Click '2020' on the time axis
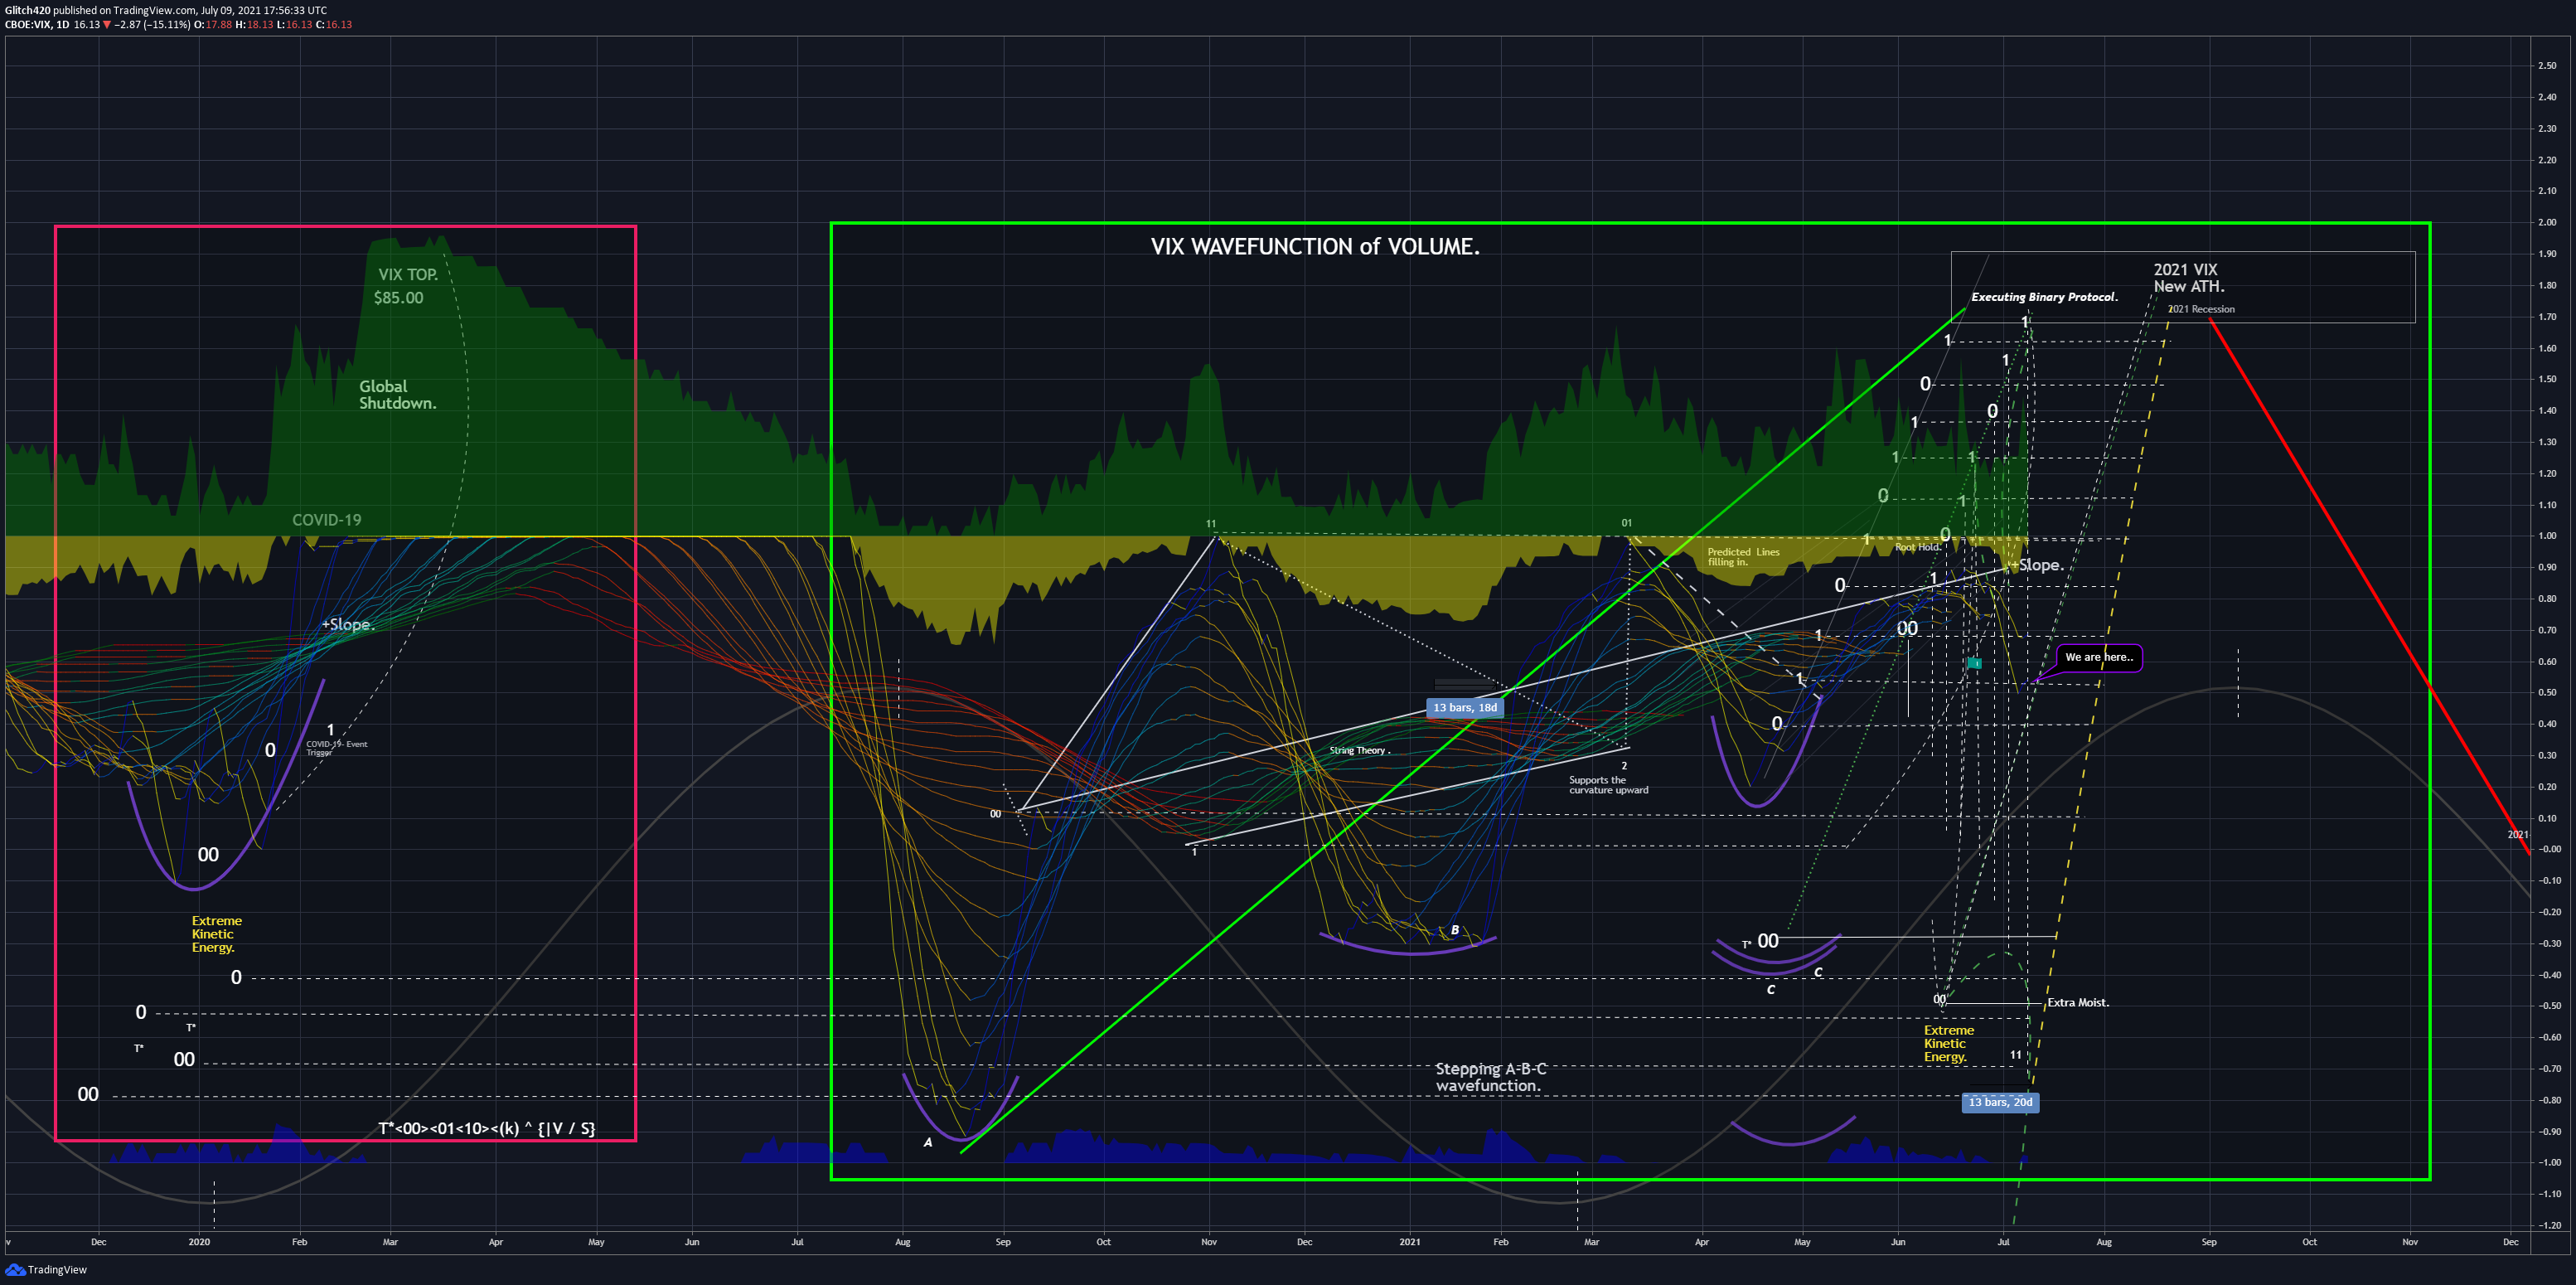The width and height of the screenshot is (2576, 1285). point(199,1242)
